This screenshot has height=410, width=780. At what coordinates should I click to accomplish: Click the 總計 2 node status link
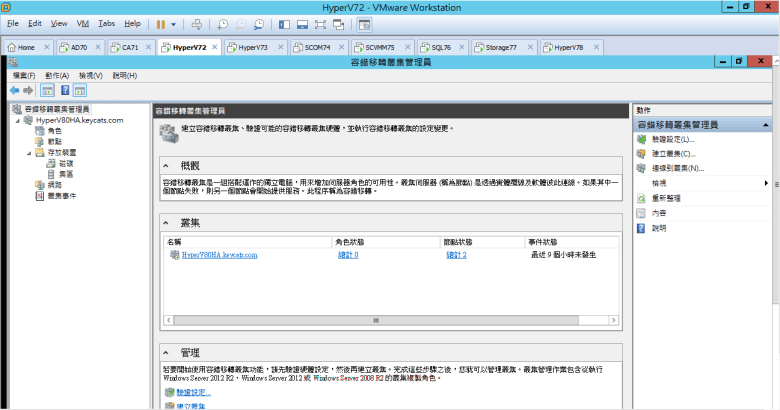pyautogui.click(x=456, y=255)
